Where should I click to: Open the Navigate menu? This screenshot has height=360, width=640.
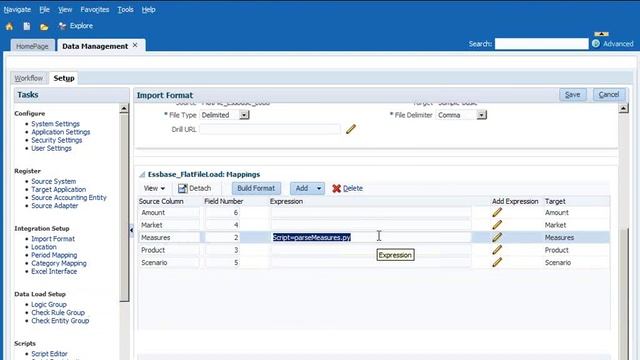(17, 9)
